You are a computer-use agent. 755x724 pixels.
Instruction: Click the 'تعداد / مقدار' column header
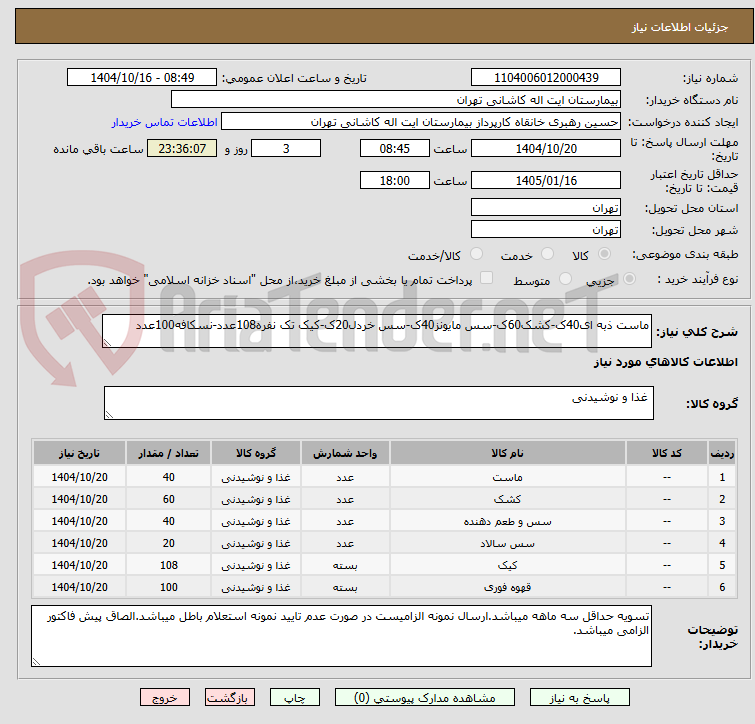(x=169, y=453)
